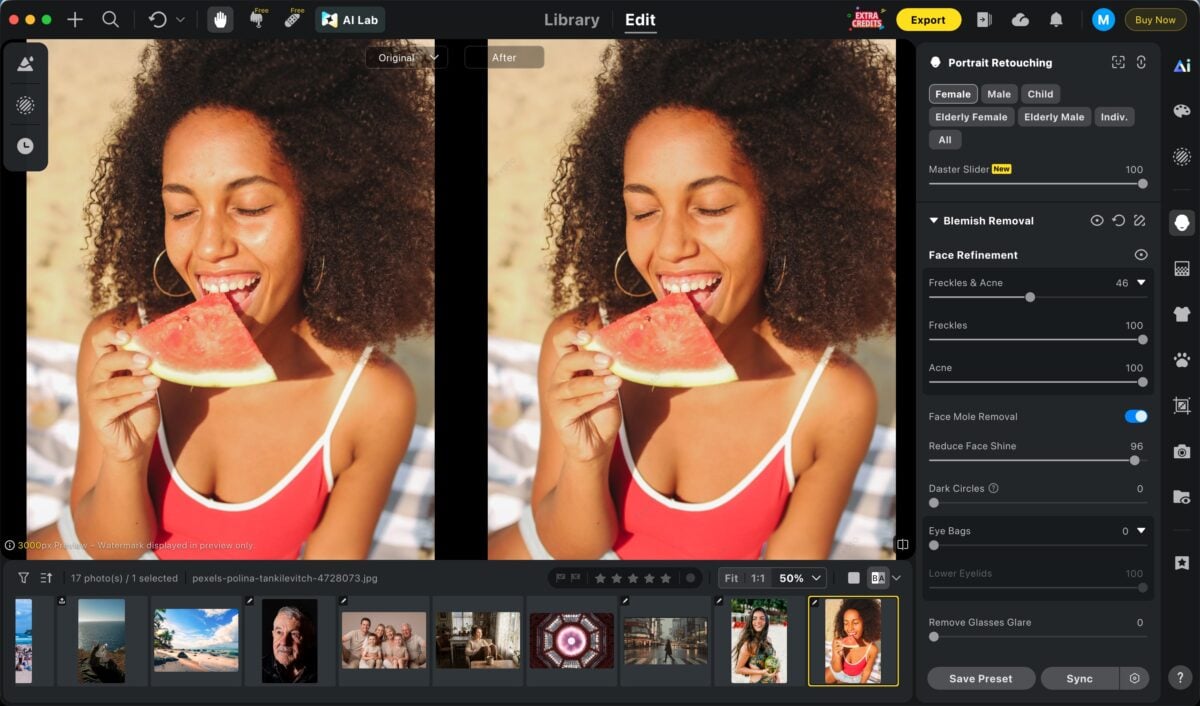Switch to the Library tab
The image size is (1200, 706).
point(572,19)
